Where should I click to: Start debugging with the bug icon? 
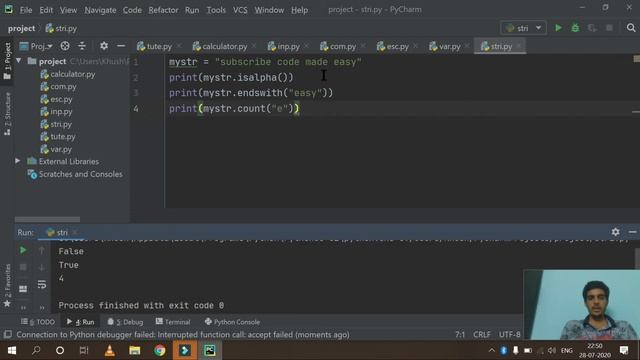click(575, 28)
